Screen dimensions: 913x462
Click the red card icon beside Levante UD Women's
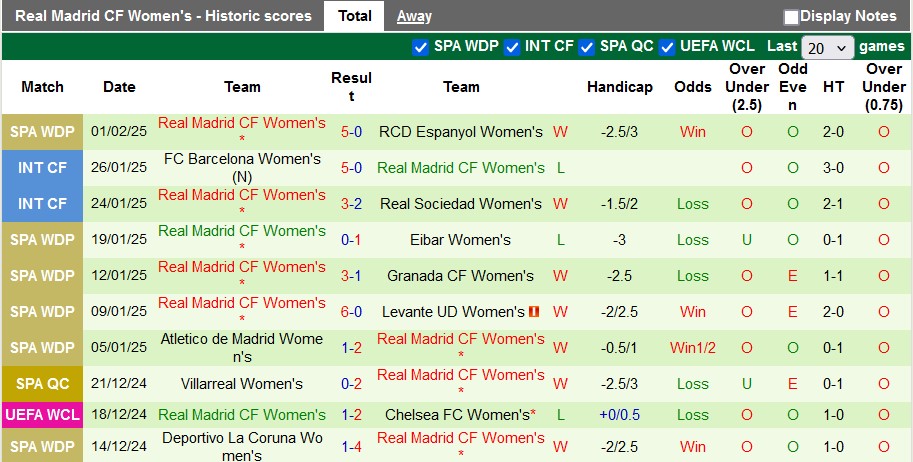534,312
